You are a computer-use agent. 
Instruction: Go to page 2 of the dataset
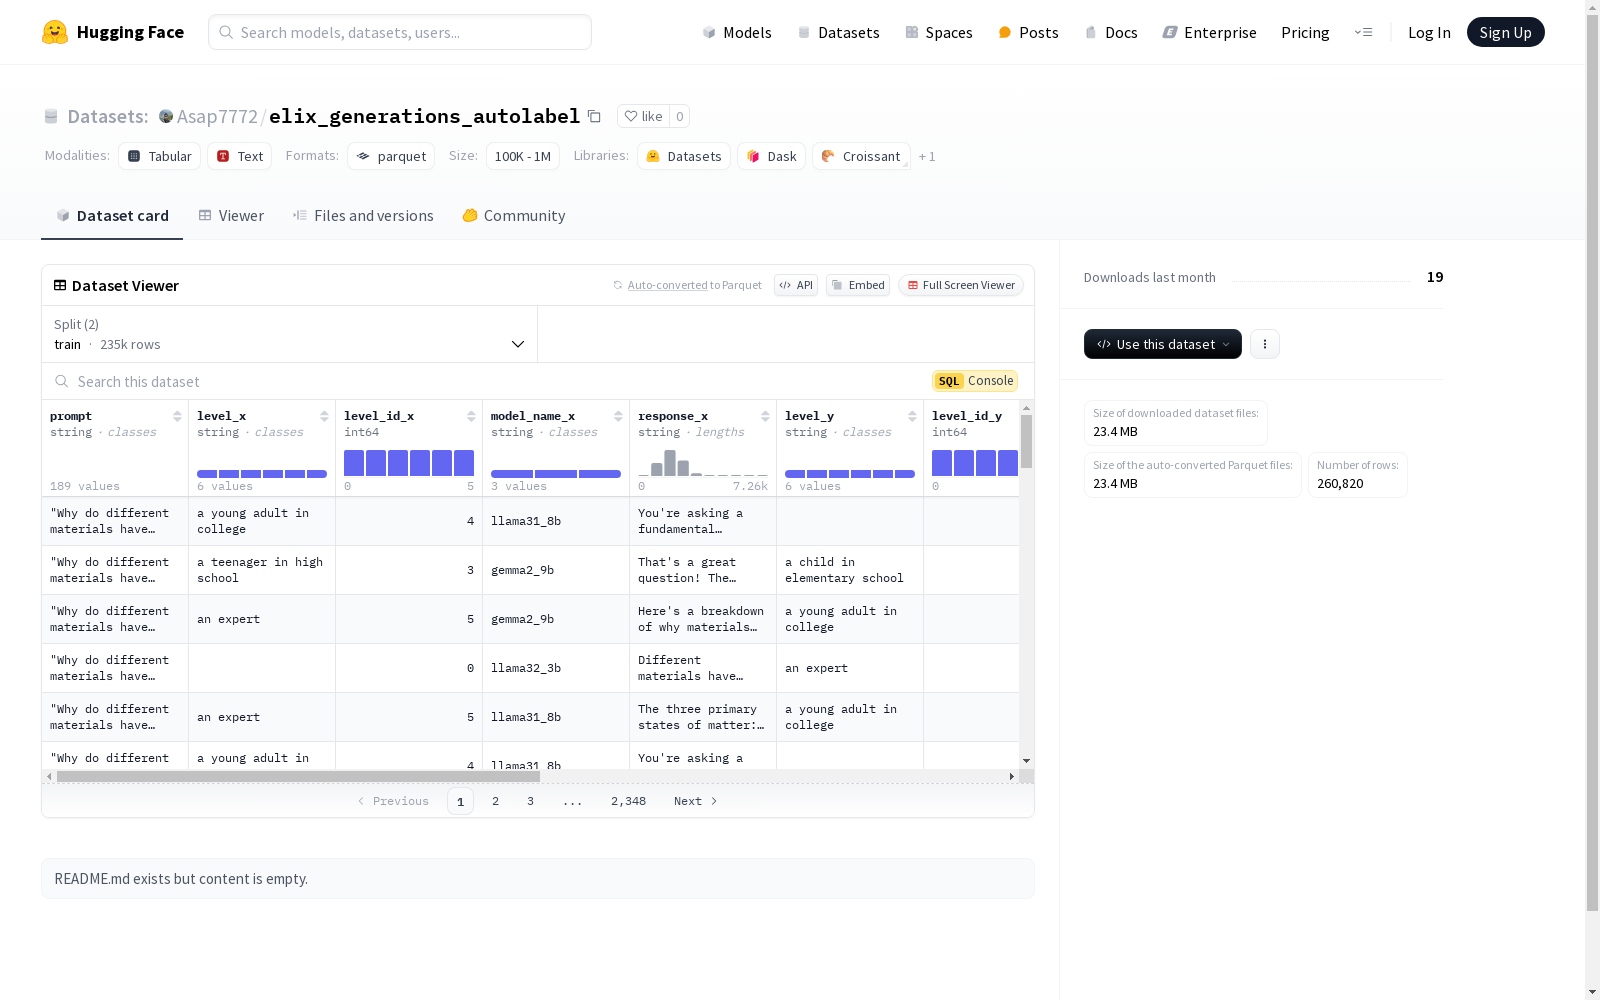(495, 801)
